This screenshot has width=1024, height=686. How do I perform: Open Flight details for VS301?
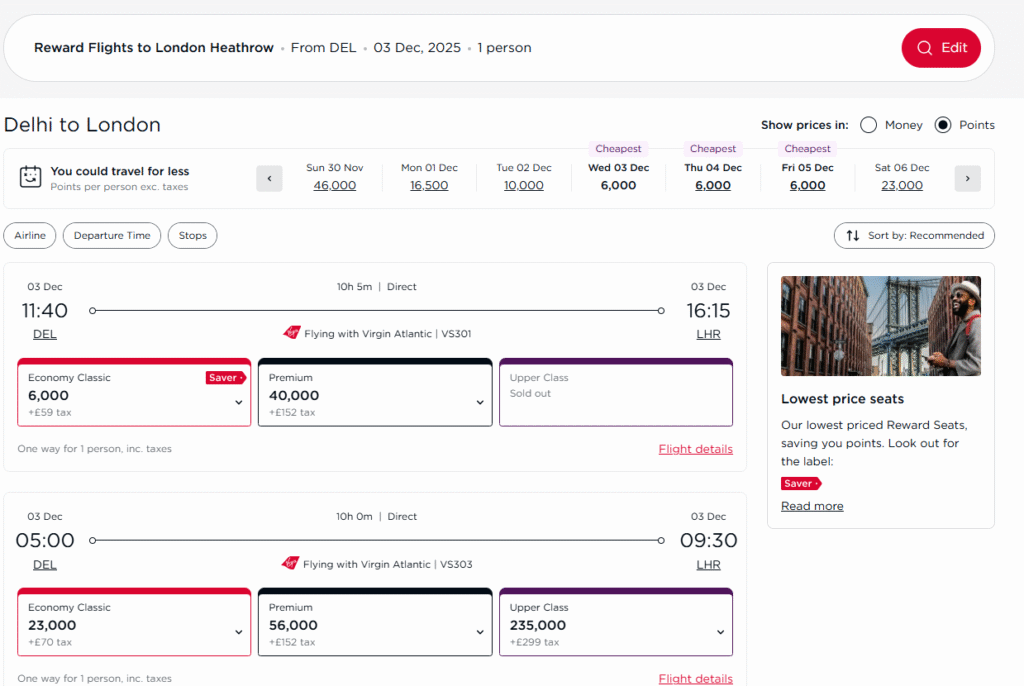695,449
